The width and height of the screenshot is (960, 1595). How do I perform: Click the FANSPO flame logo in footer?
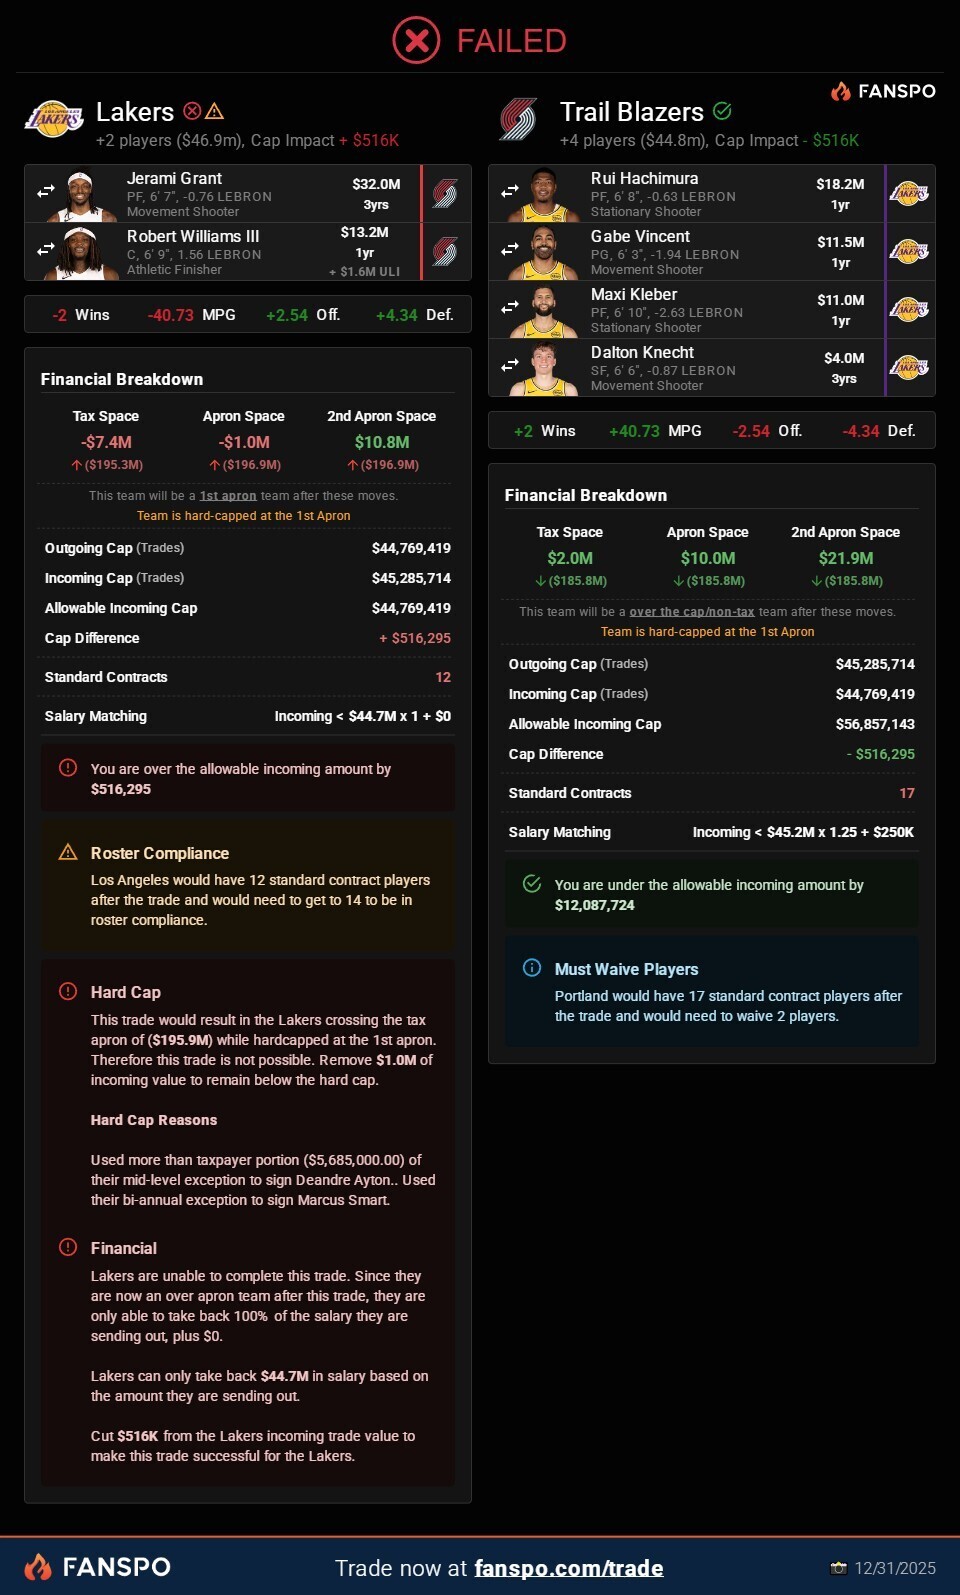(x=38, y=1566)
